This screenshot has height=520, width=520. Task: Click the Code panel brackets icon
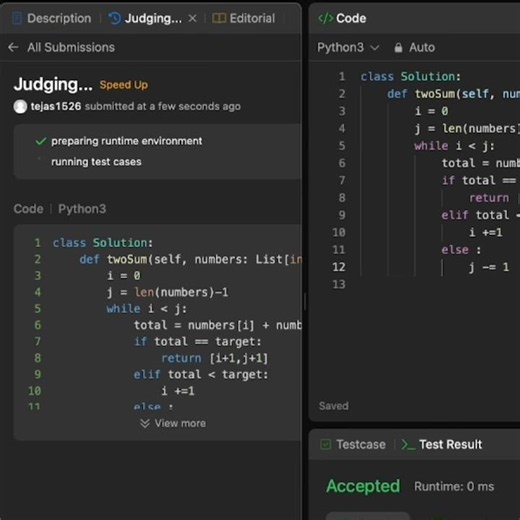click(x=325, y=18)
